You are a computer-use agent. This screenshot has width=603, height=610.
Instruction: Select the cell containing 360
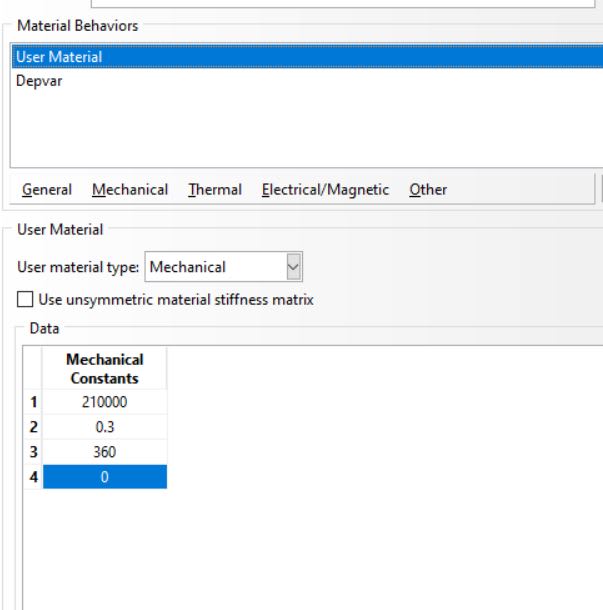[x=105, y=452]
